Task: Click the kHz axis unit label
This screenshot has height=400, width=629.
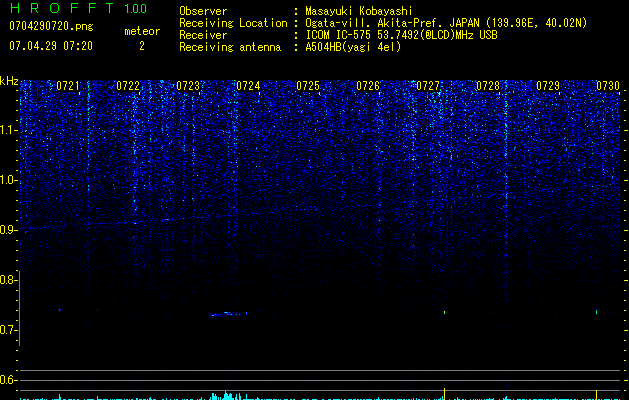Action: 9,81
